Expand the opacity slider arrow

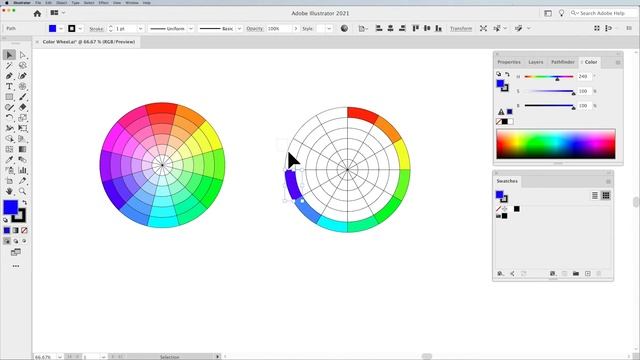pos(296,29)
